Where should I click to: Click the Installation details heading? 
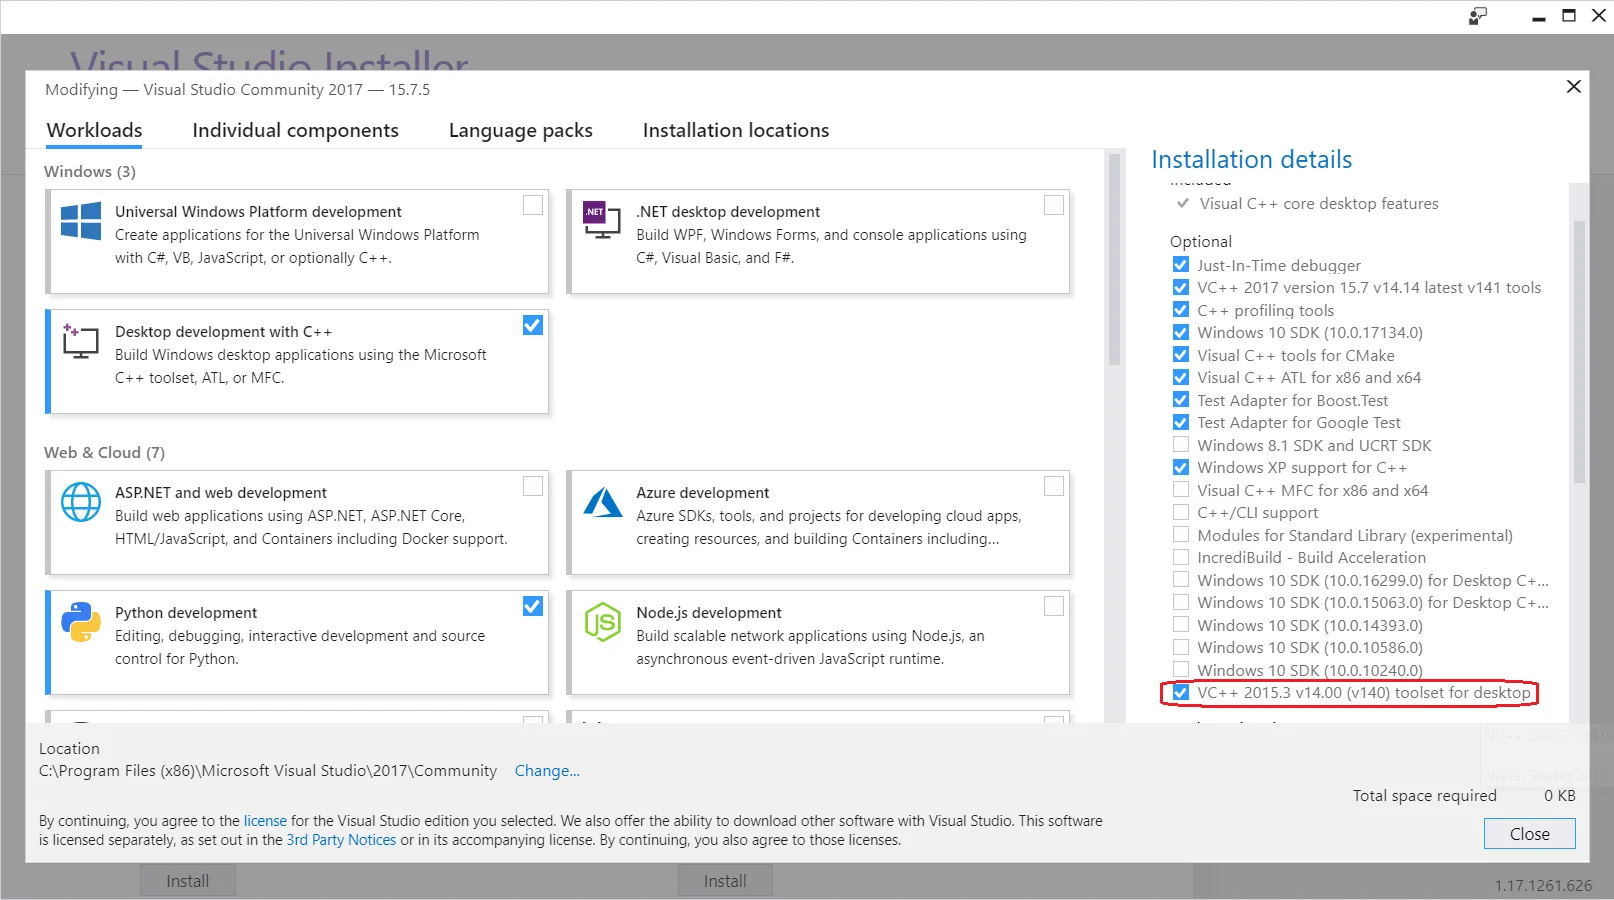[1251, 160]
